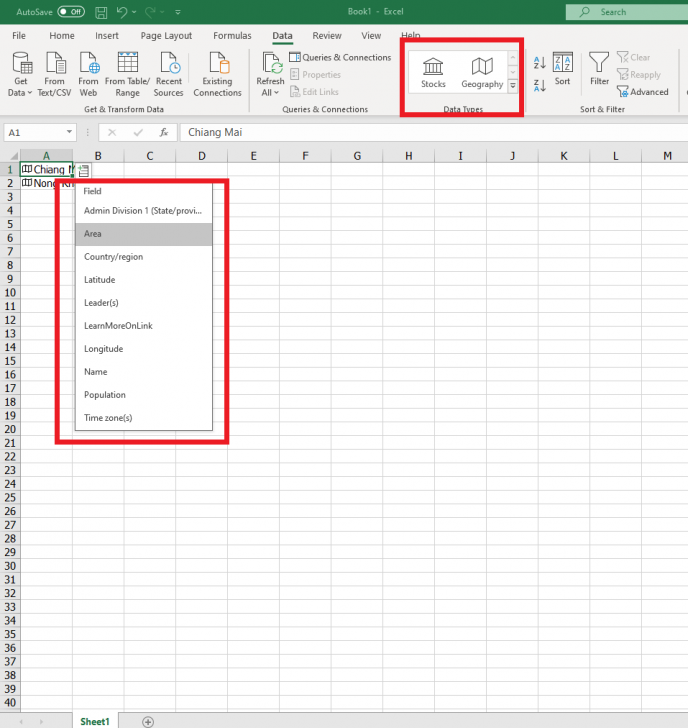Click the Select All corner triangle
The width and height of the screenshot is (688, 728).
(x=14, y=156)
